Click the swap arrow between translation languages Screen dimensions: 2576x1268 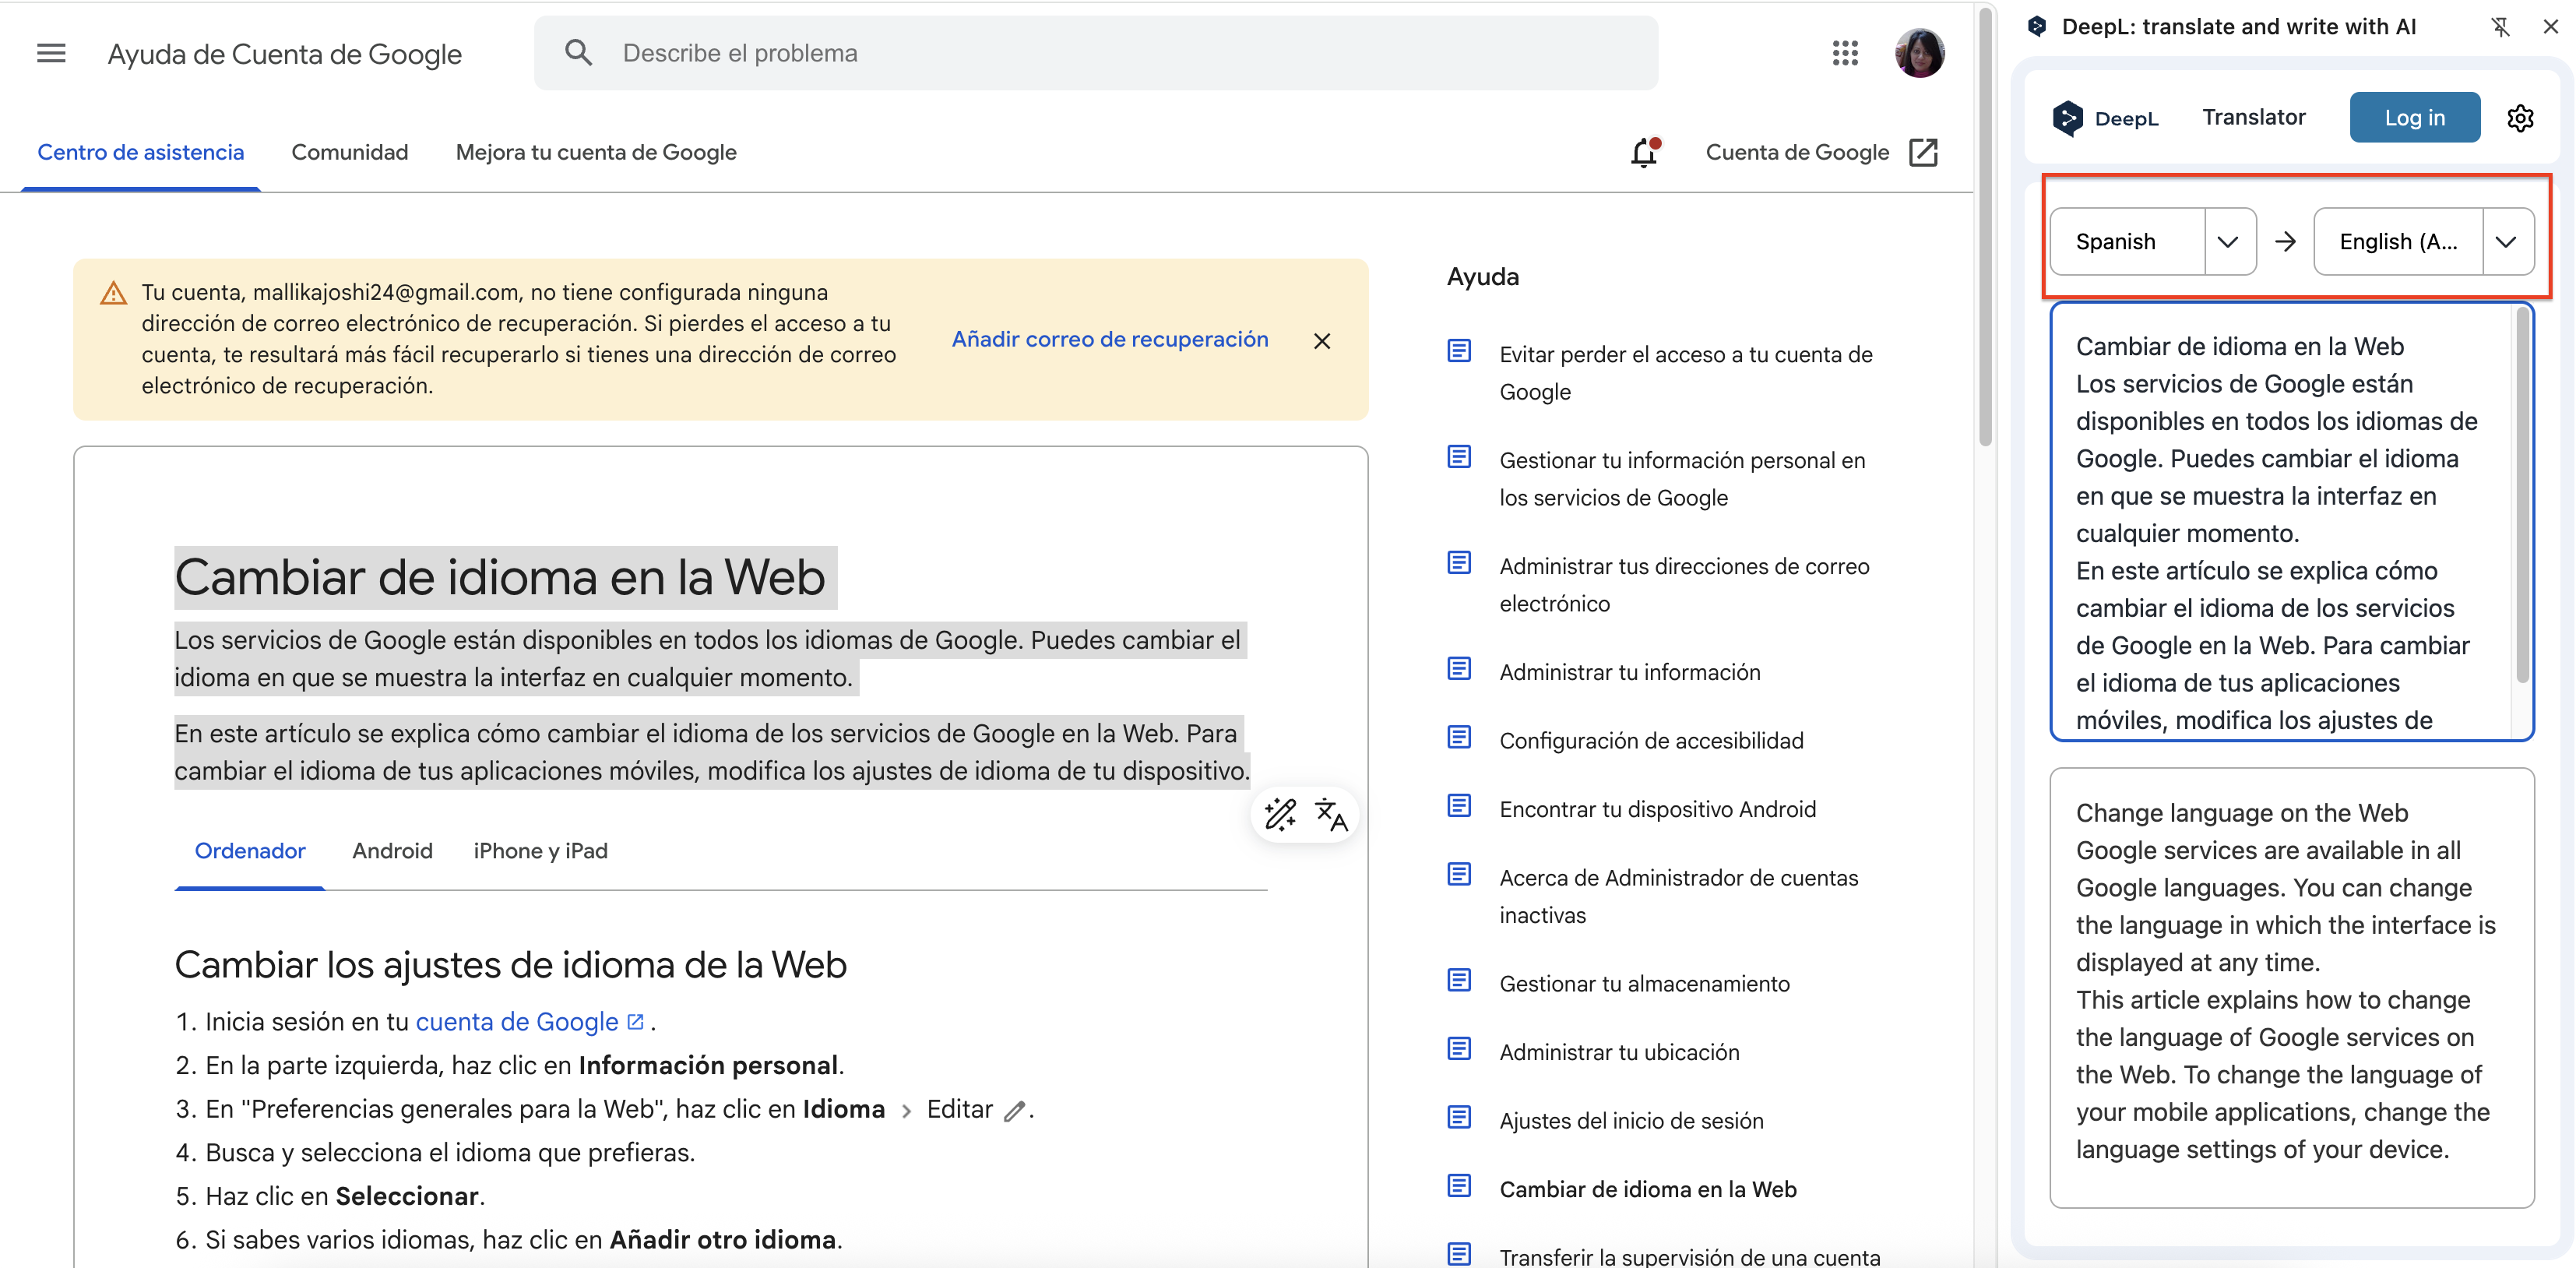2286,241
